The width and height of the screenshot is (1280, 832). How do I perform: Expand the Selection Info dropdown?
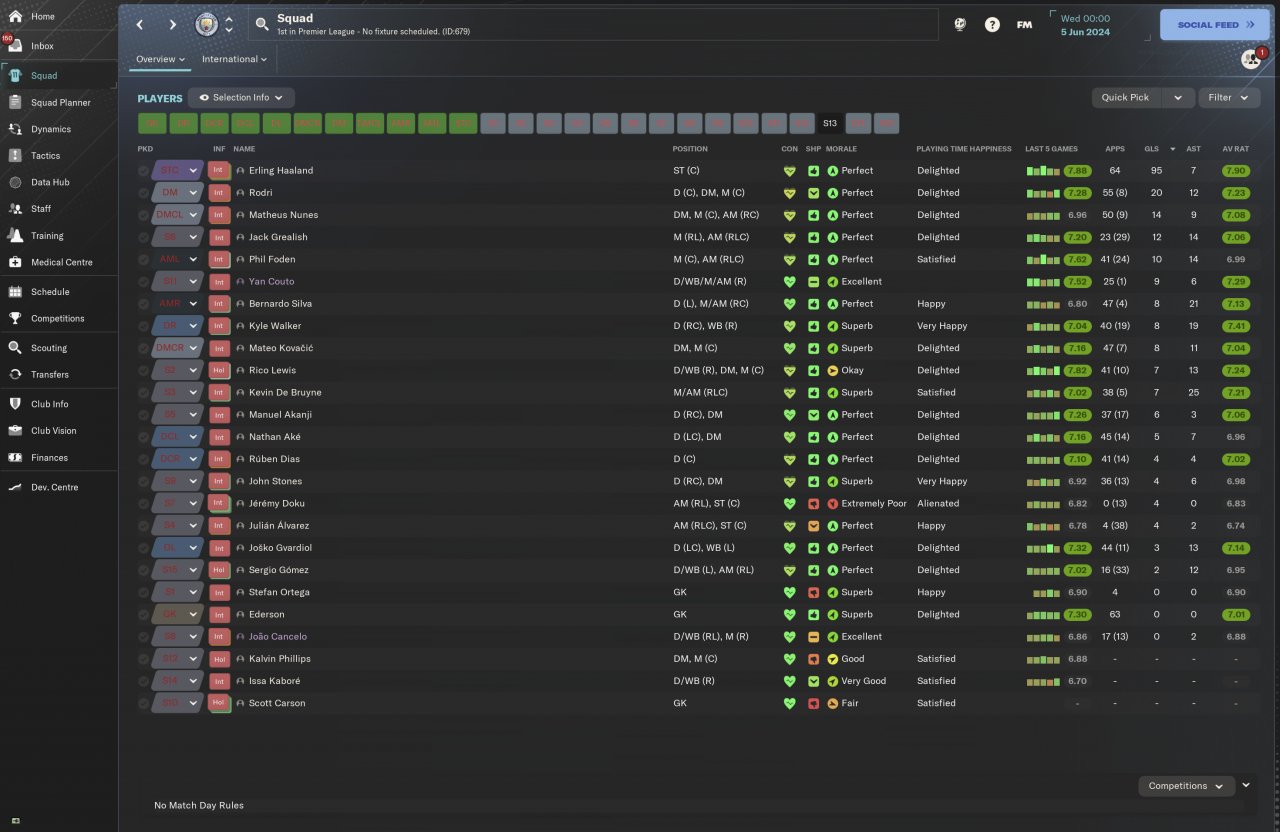click(241, 98)
